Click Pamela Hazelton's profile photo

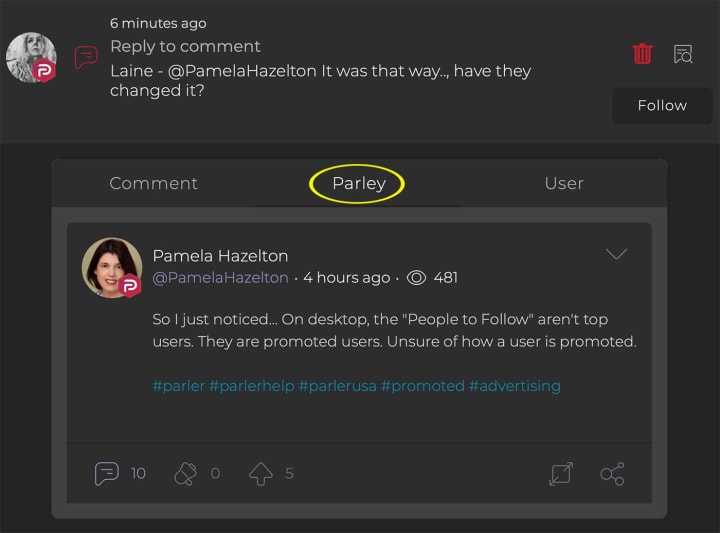(111, 267)
